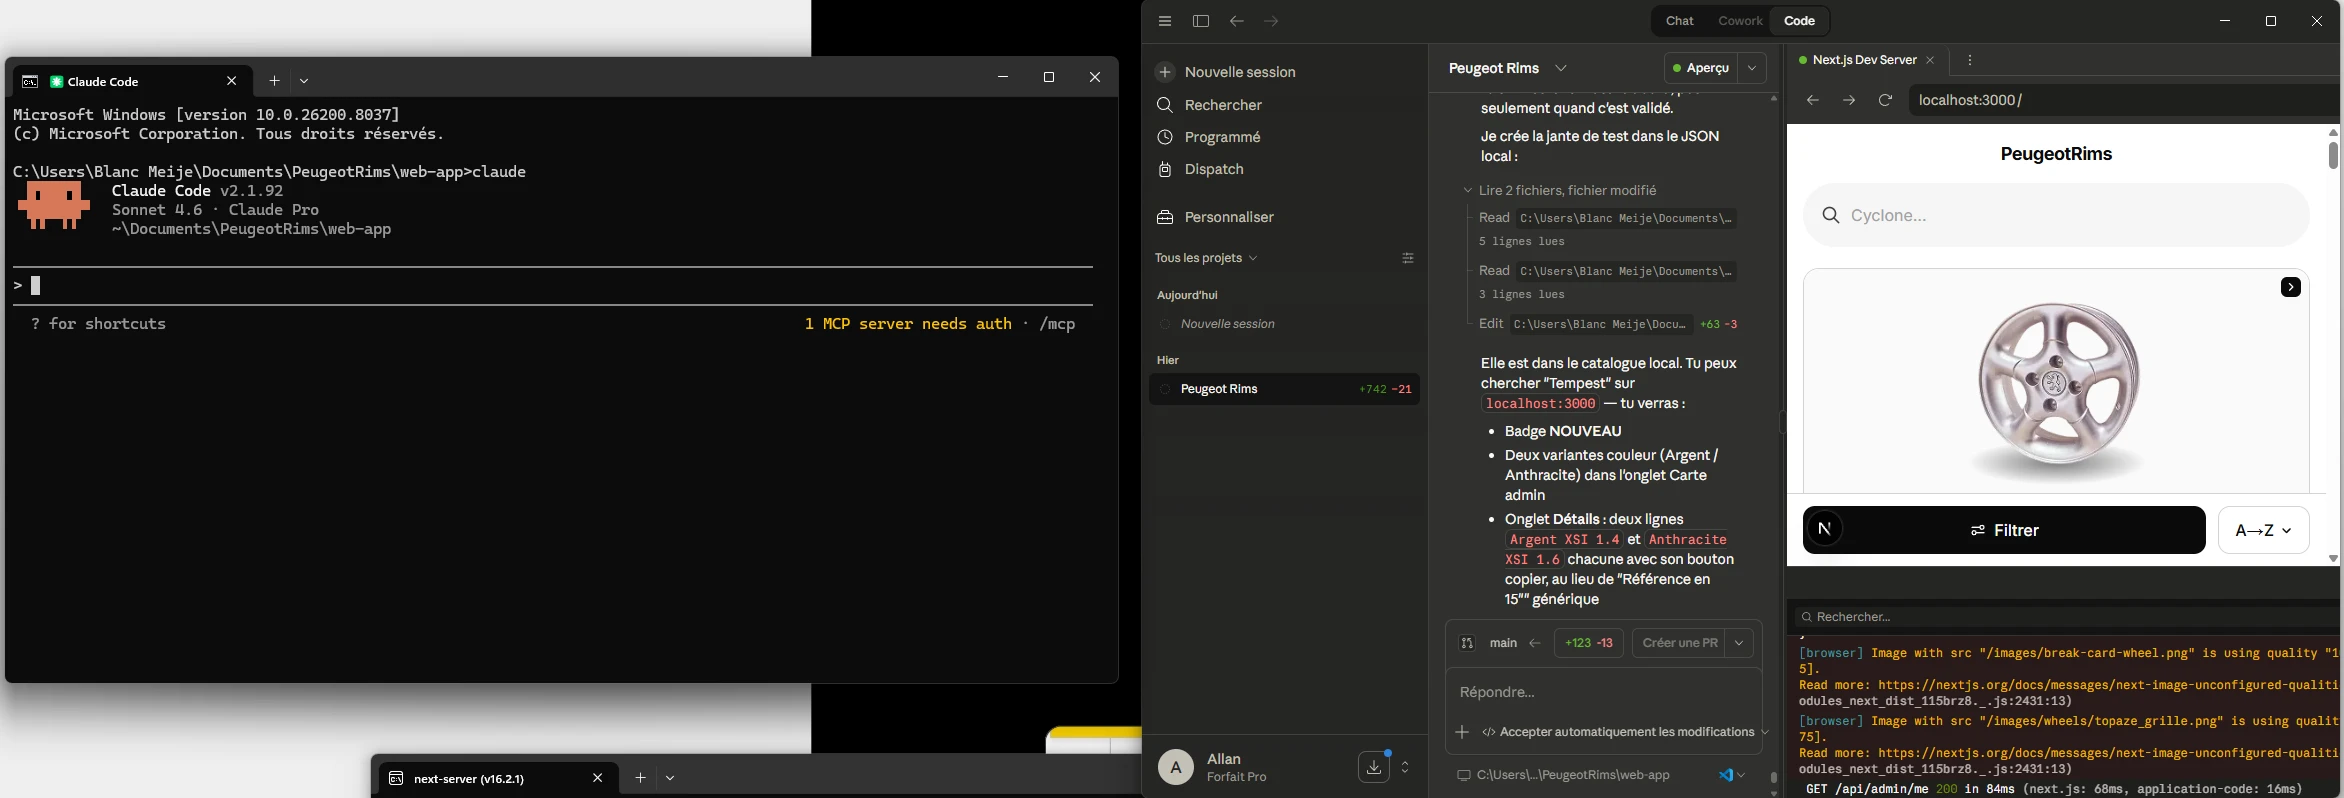Open the dropdown next to VS Code icon
This screenshot has width=2344, height=798.
tap(1741, 775)
